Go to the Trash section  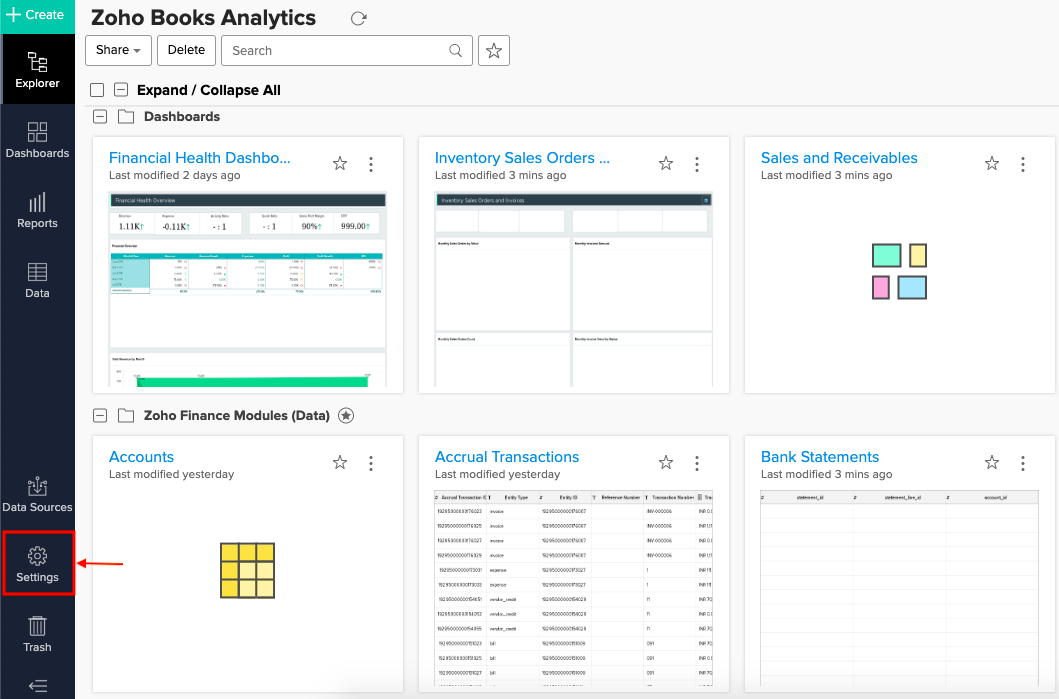point(37,634)
